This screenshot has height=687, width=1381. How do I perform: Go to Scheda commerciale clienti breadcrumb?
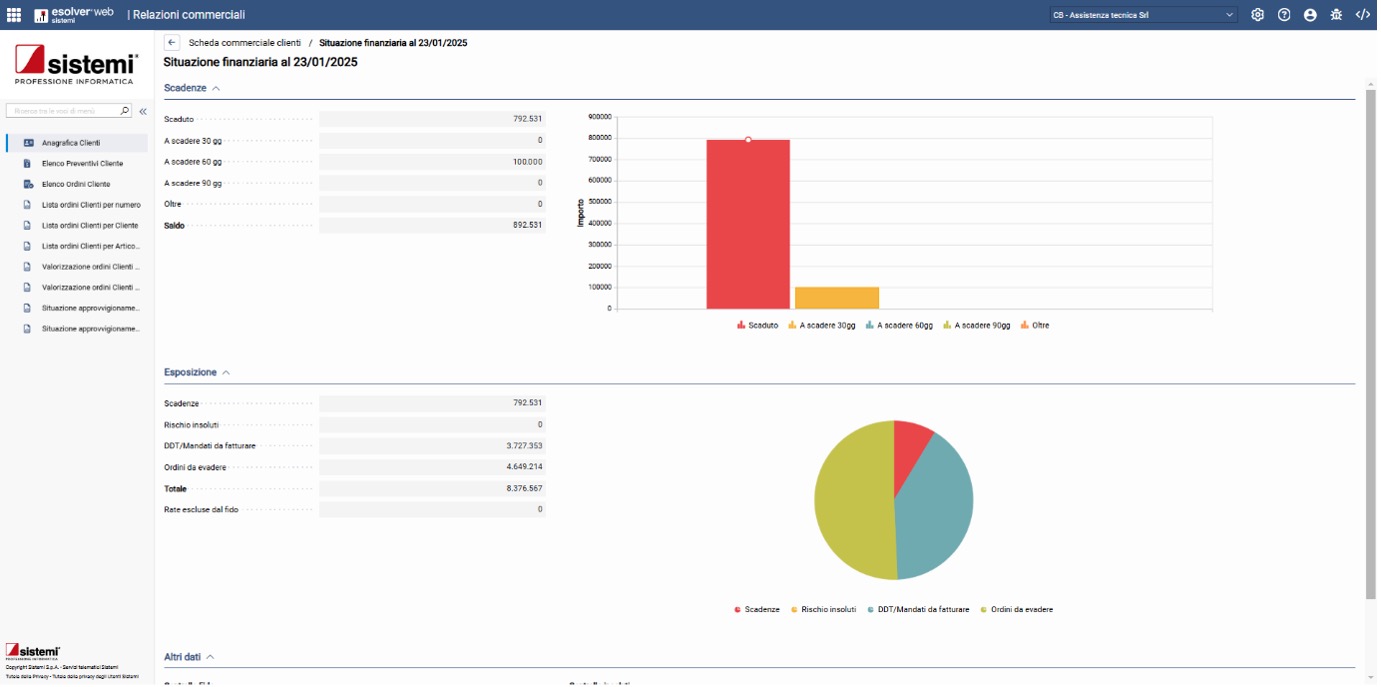click(x=244, y=43)
